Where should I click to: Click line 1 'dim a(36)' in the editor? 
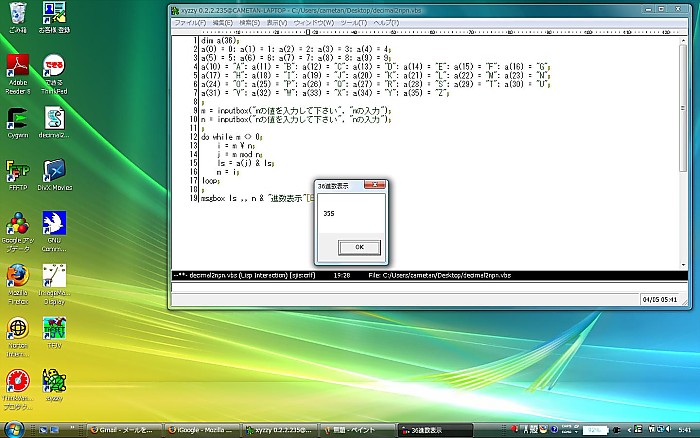pyautogui.click(x=220, y=41)
